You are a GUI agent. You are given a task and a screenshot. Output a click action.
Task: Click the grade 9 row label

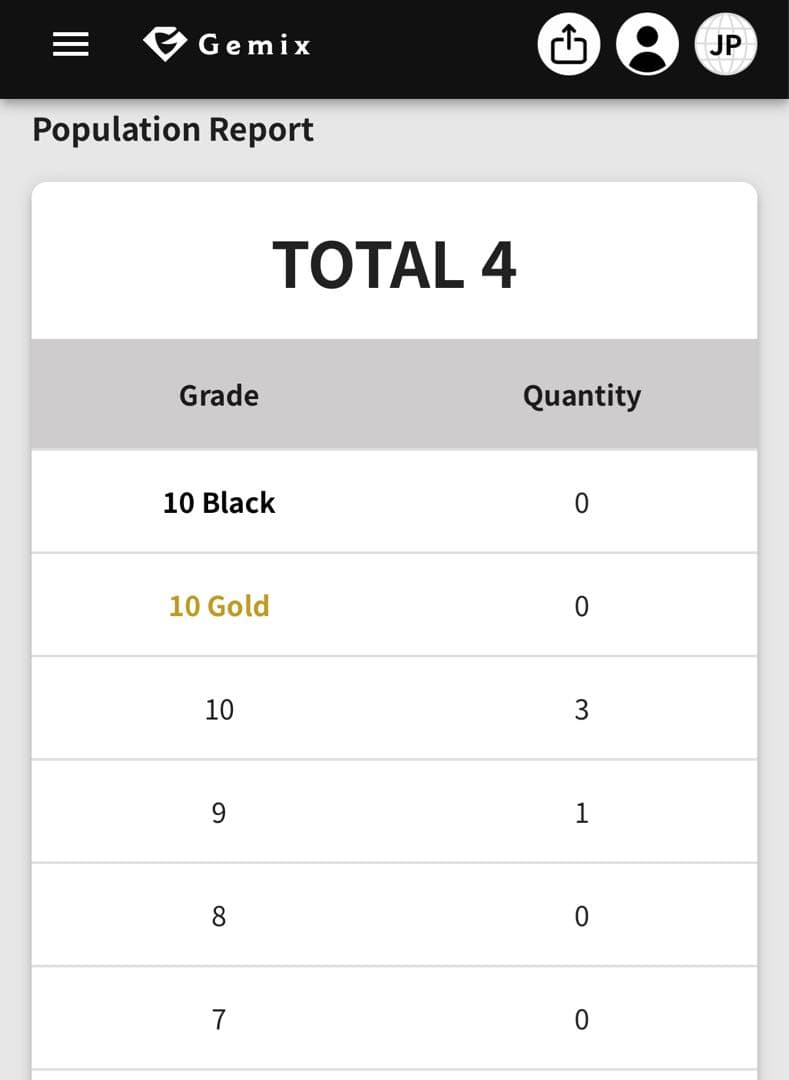pos(219,813)
